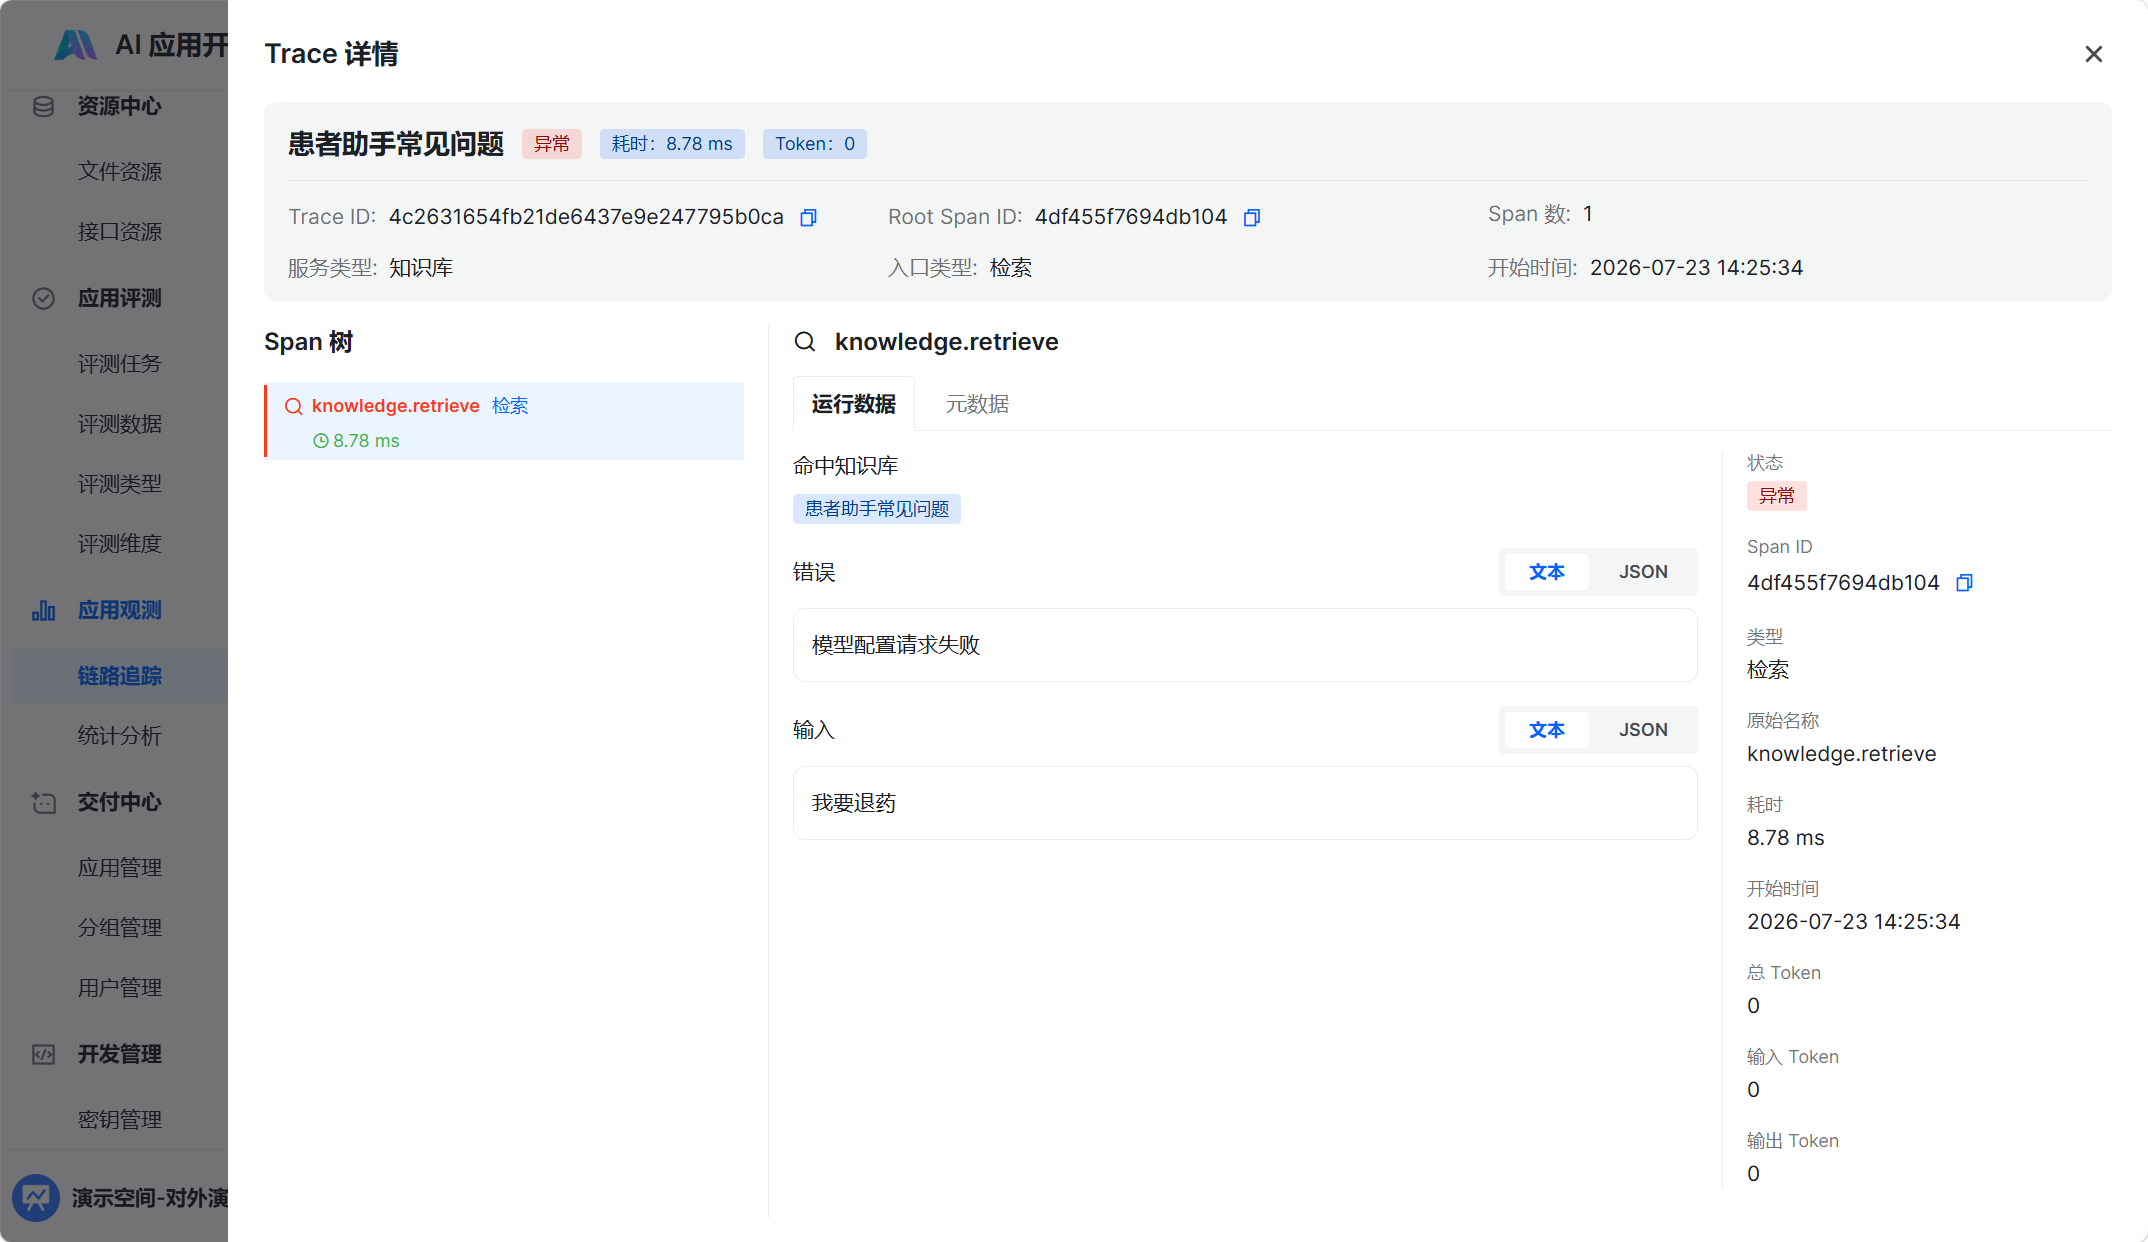Click the 患者助手常见问题 trace title
The width and height of the screenshot is (2148, 1242).
396,144
